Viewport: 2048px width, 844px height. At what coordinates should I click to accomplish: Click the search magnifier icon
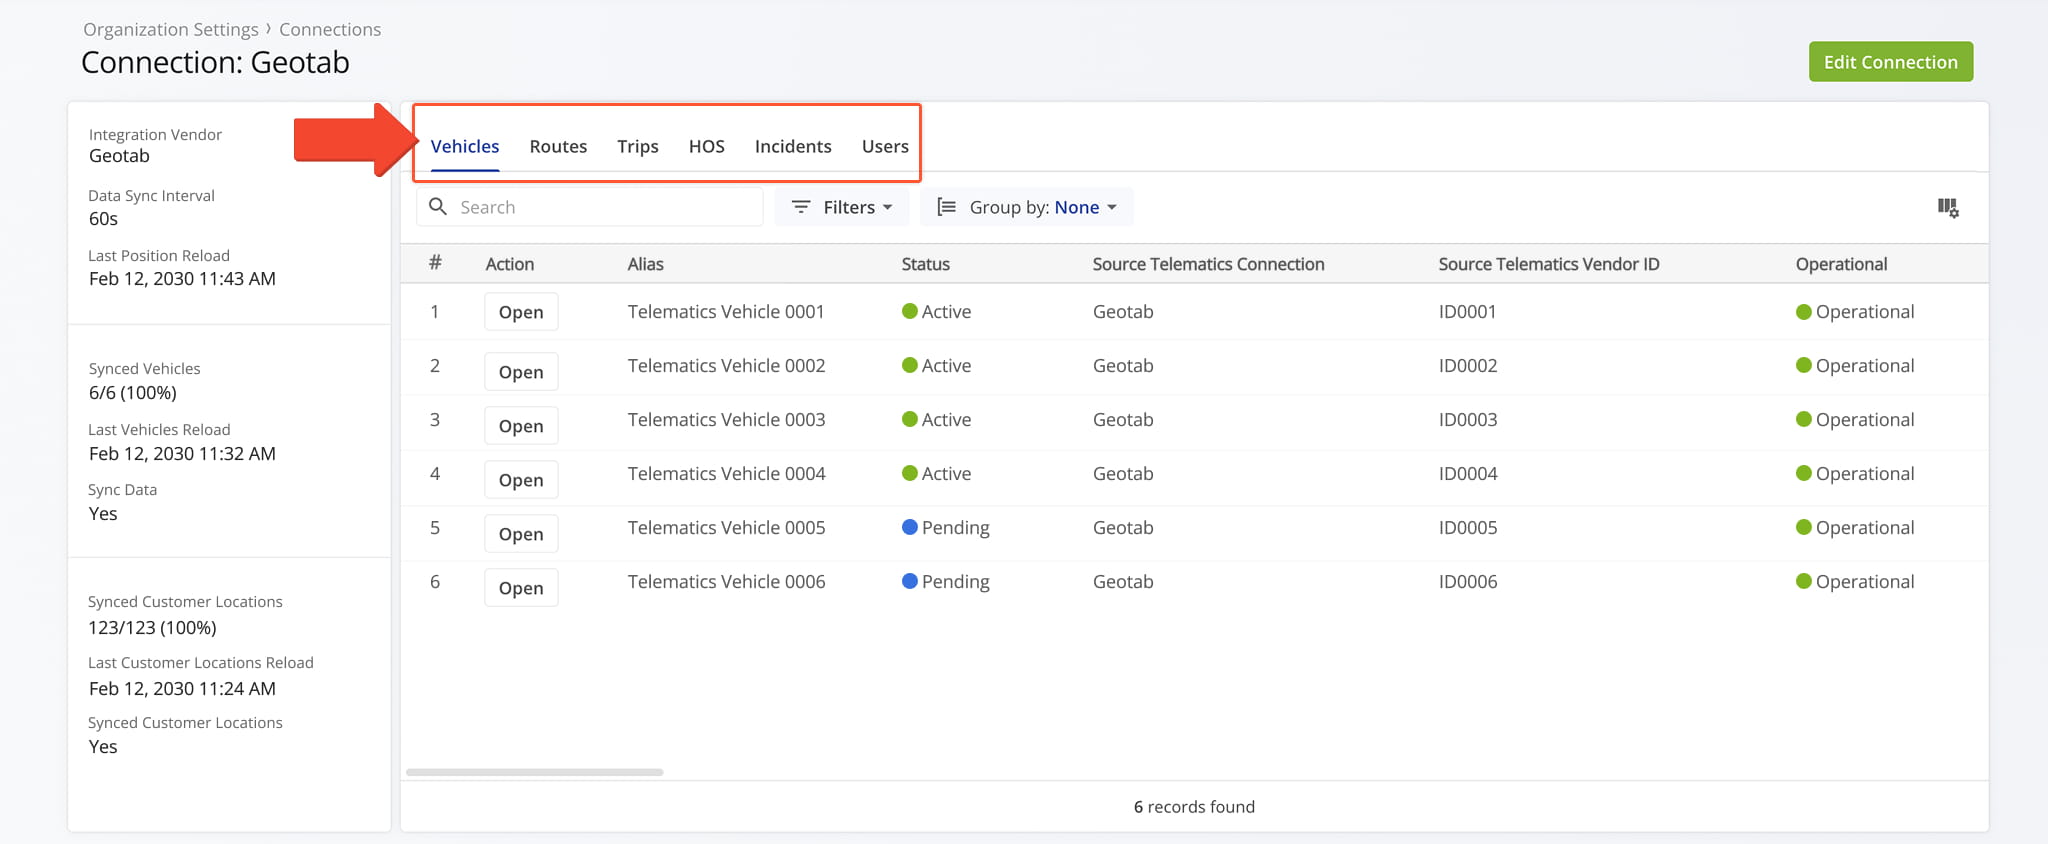(438, 207)
